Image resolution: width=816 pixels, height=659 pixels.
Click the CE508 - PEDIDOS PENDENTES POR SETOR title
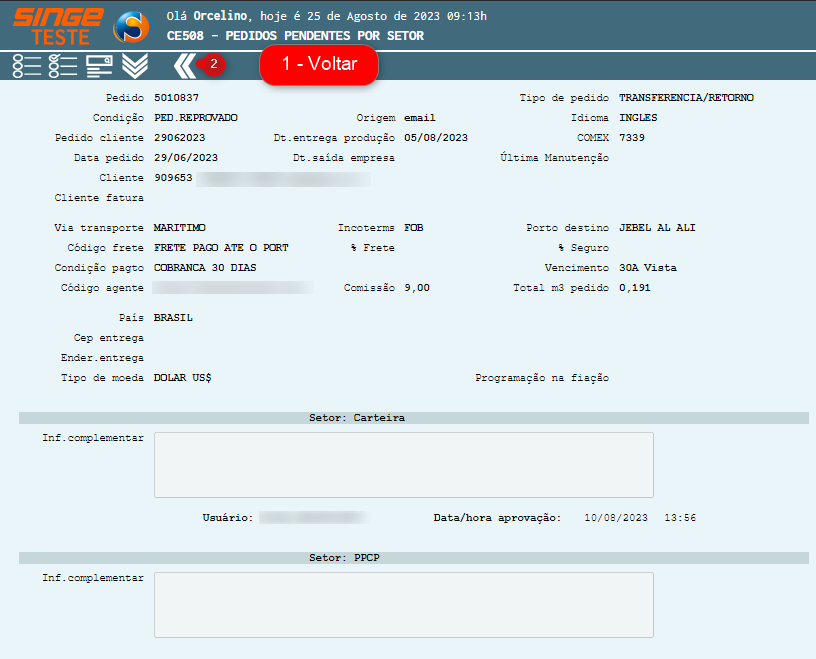pos(295,36)
